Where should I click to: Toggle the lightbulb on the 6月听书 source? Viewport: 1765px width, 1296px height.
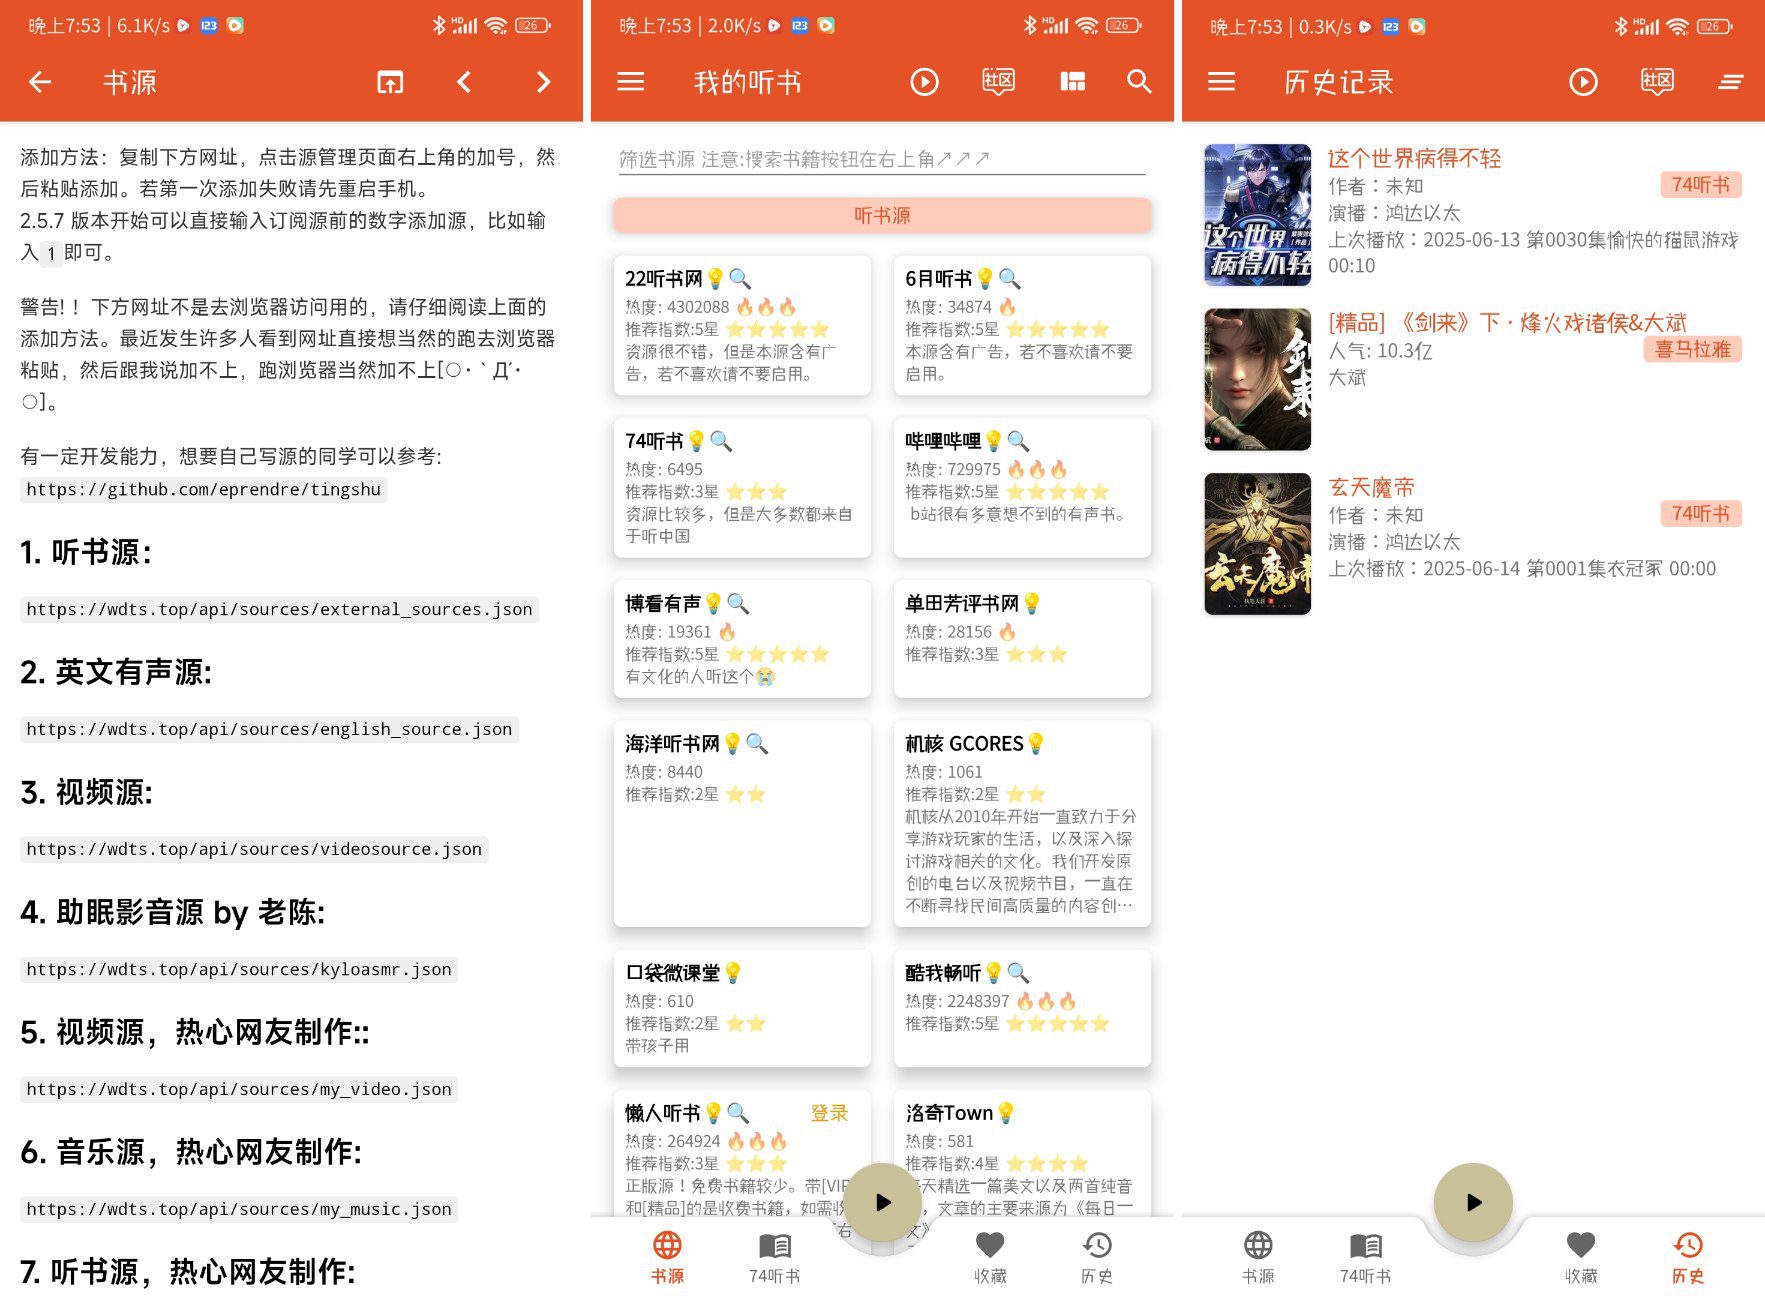984,279
